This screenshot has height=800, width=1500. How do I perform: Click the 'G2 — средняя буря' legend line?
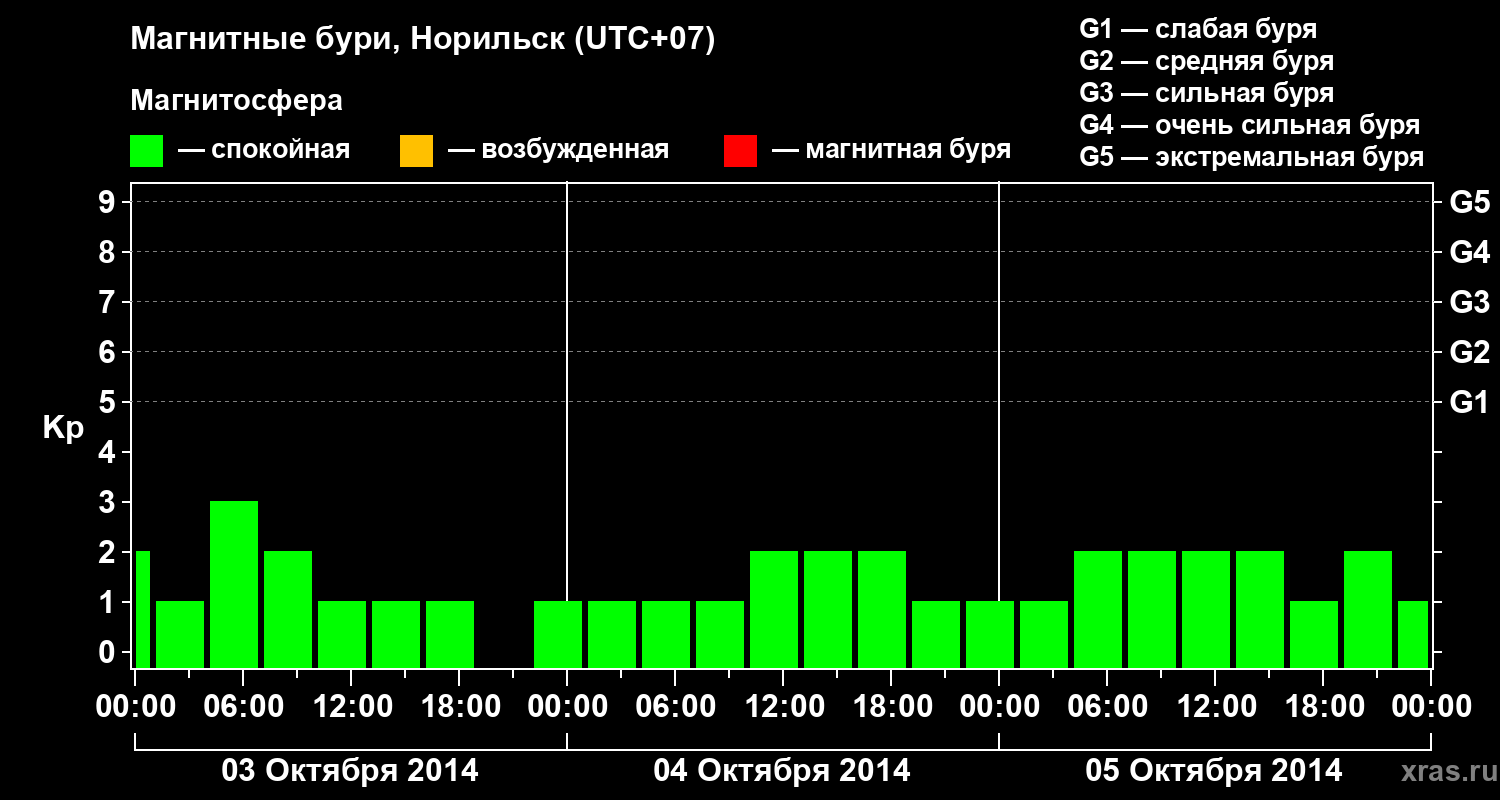pyautogui.click(x=1207, y=61)
